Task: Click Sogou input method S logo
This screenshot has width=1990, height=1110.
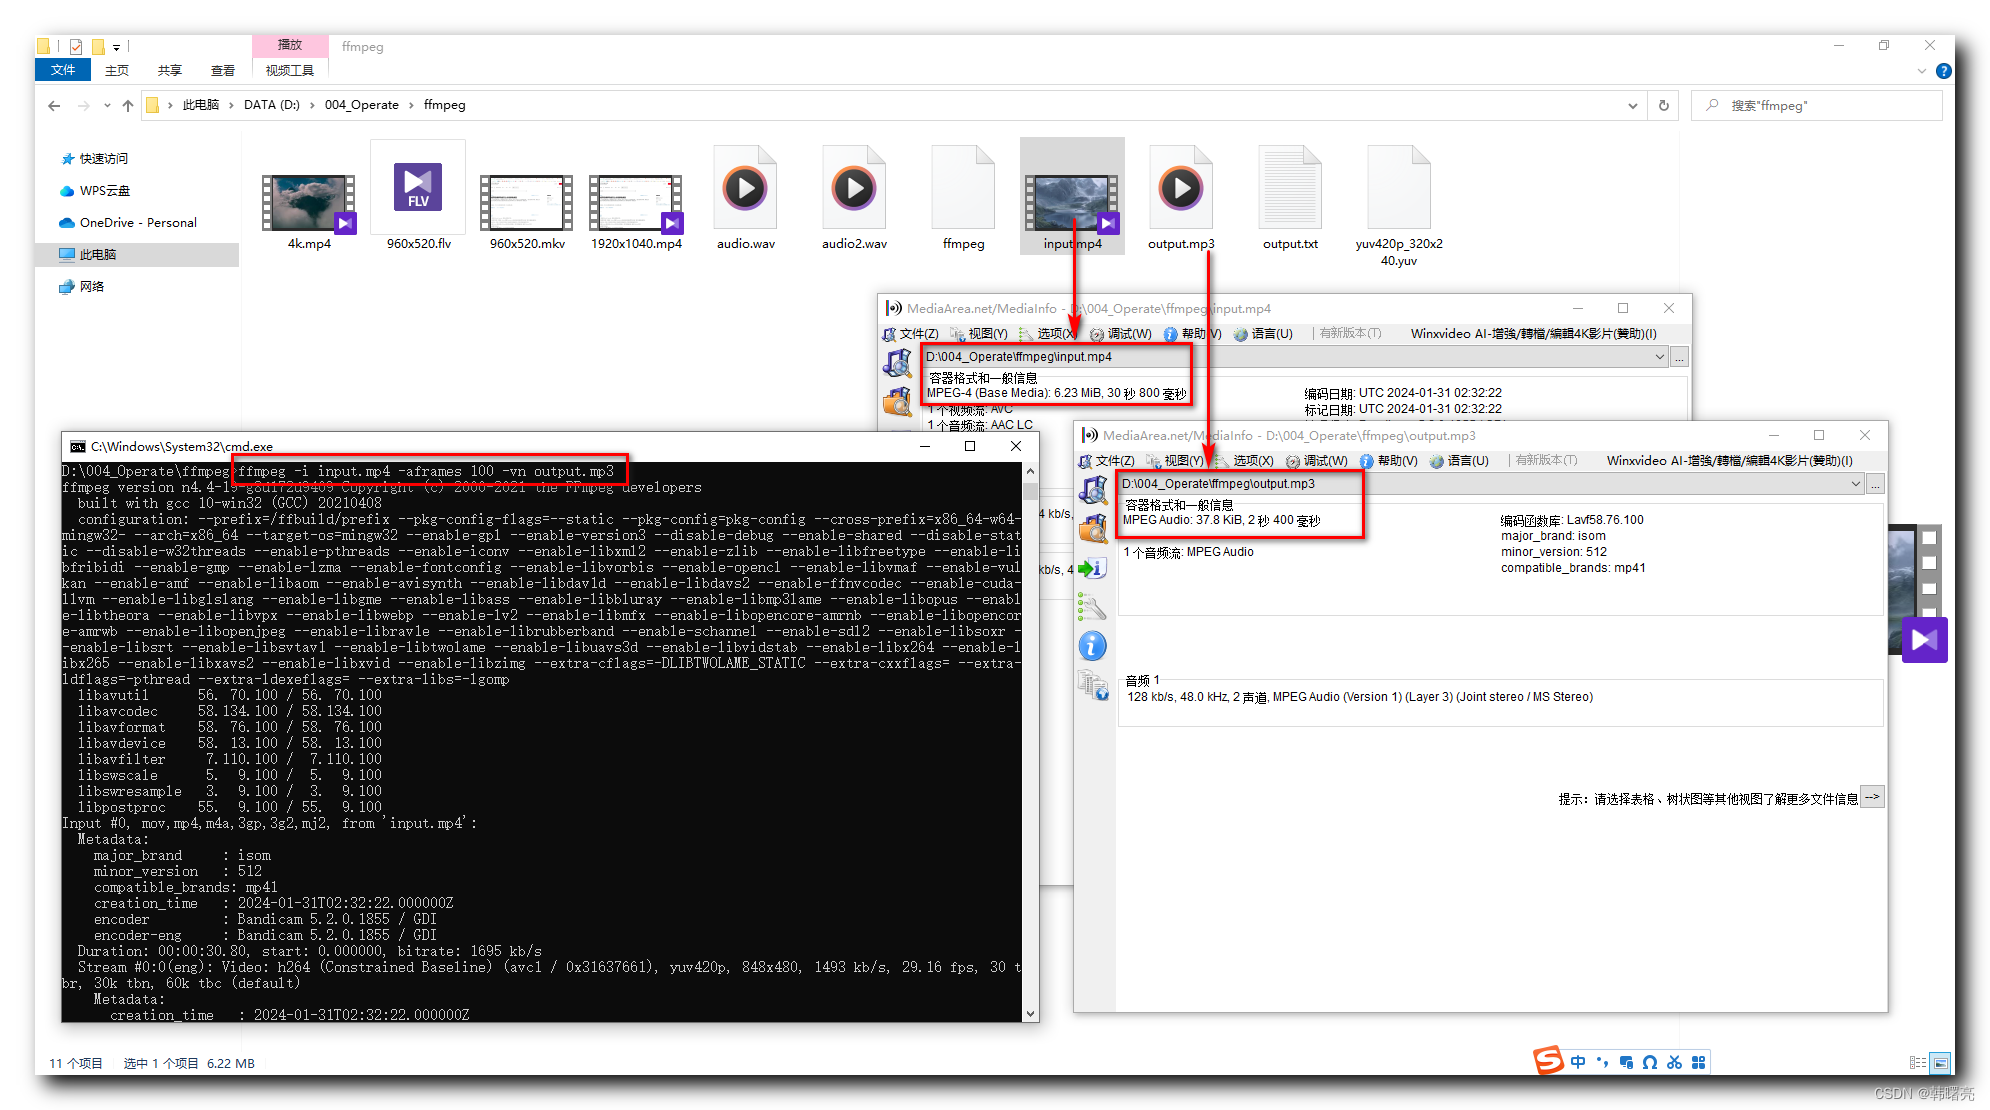Action: [1548, 1060]
